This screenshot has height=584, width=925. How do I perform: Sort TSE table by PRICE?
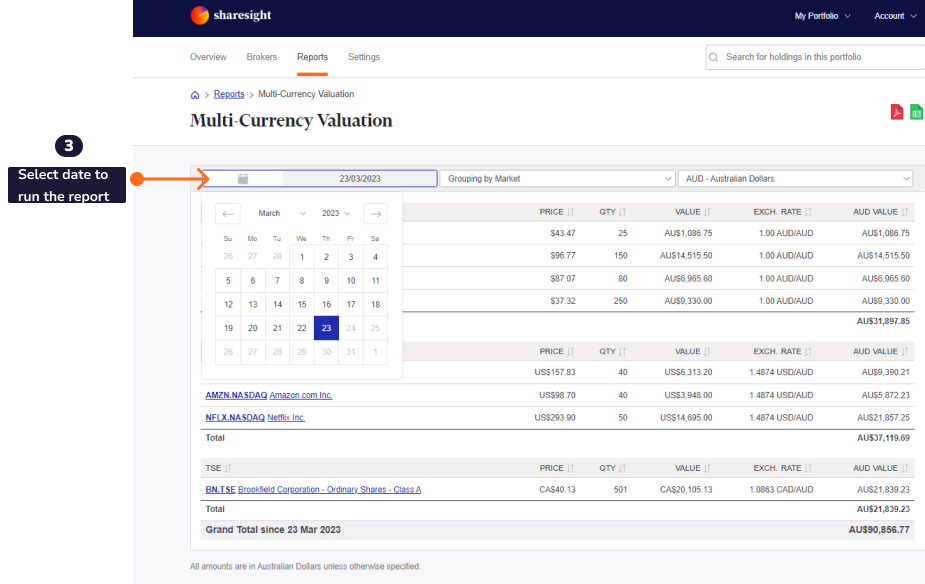(570, 468)
